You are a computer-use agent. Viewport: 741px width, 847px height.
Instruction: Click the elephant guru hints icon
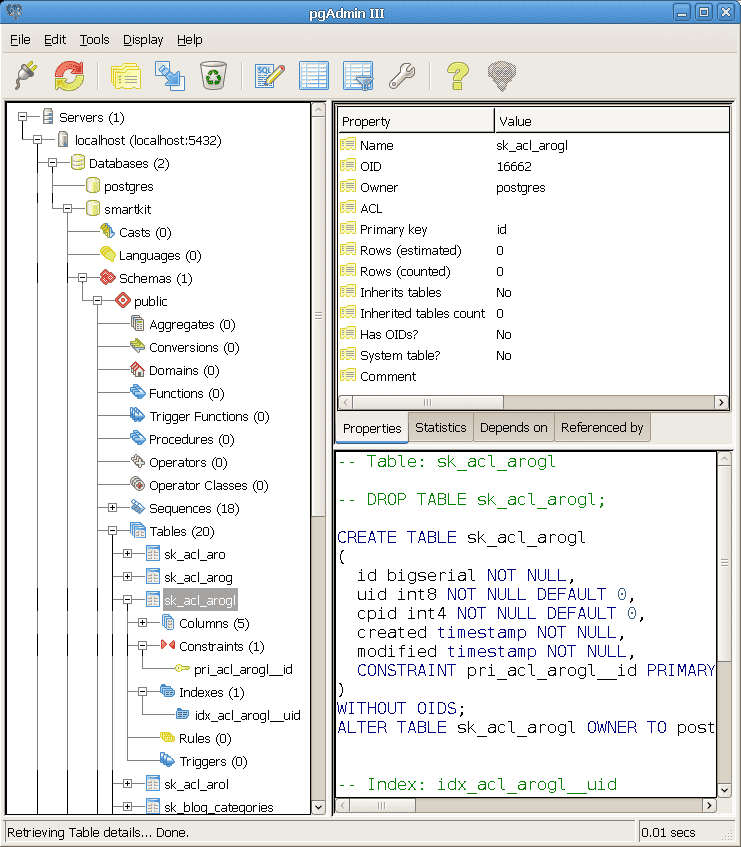[502, 76]
